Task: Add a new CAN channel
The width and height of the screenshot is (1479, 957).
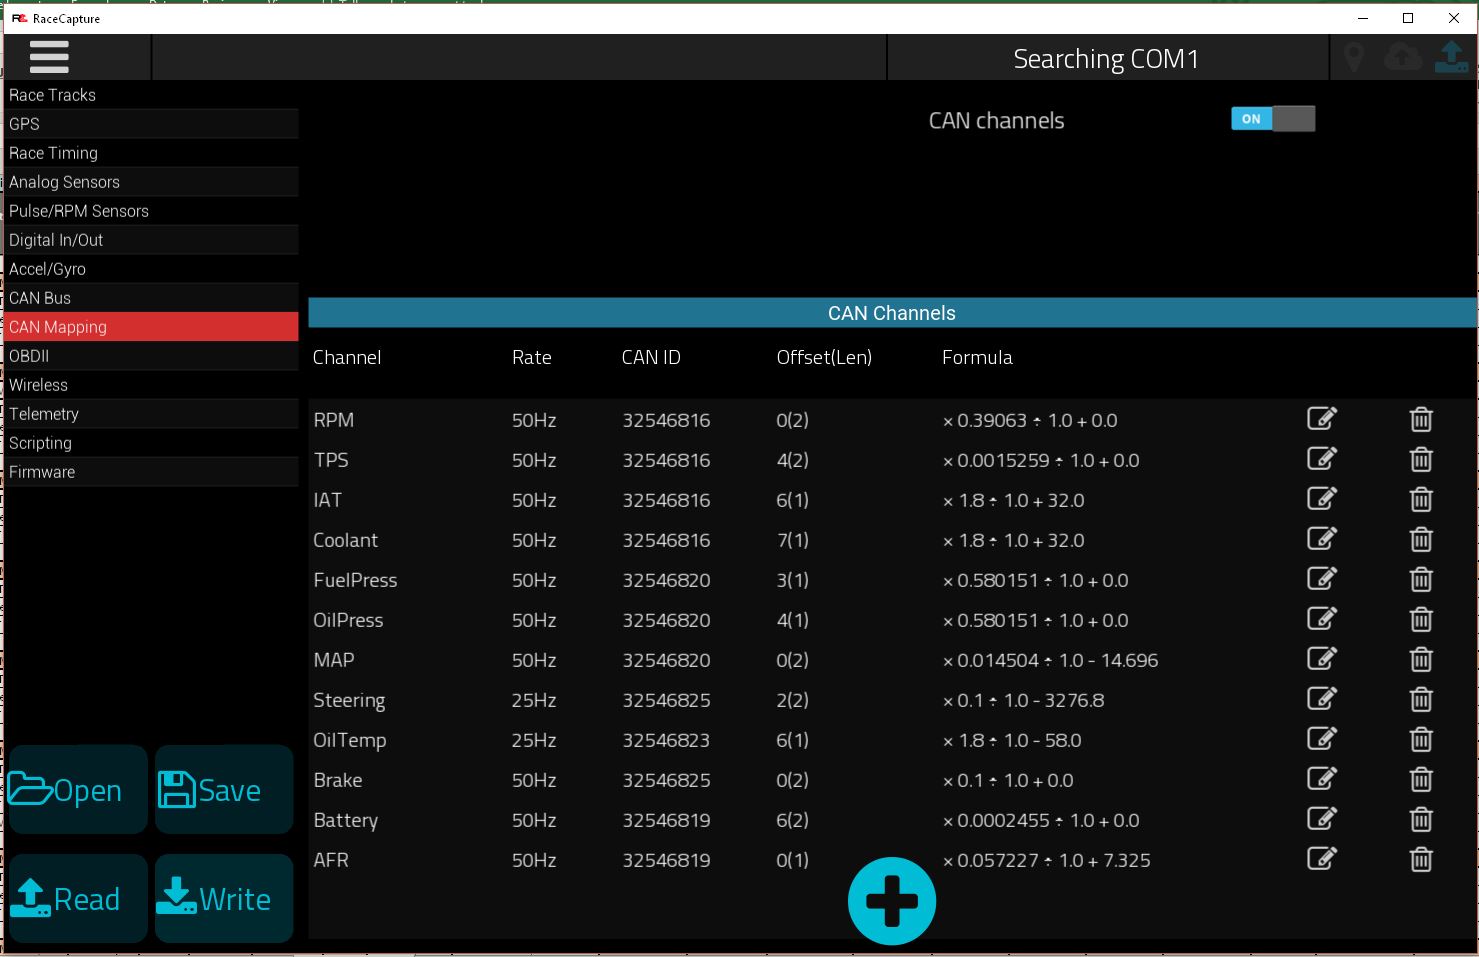Action: (x=891, y=901)
